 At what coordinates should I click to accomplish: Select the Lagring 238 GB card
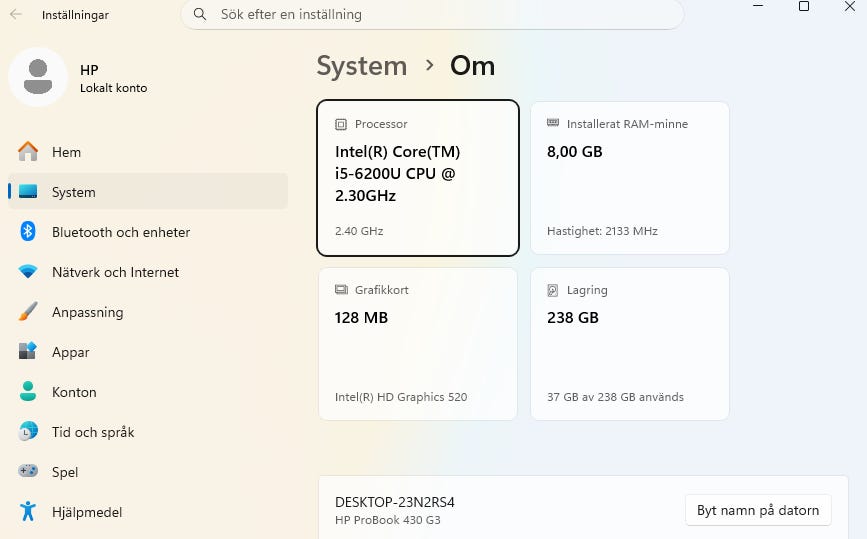(630, 344)
